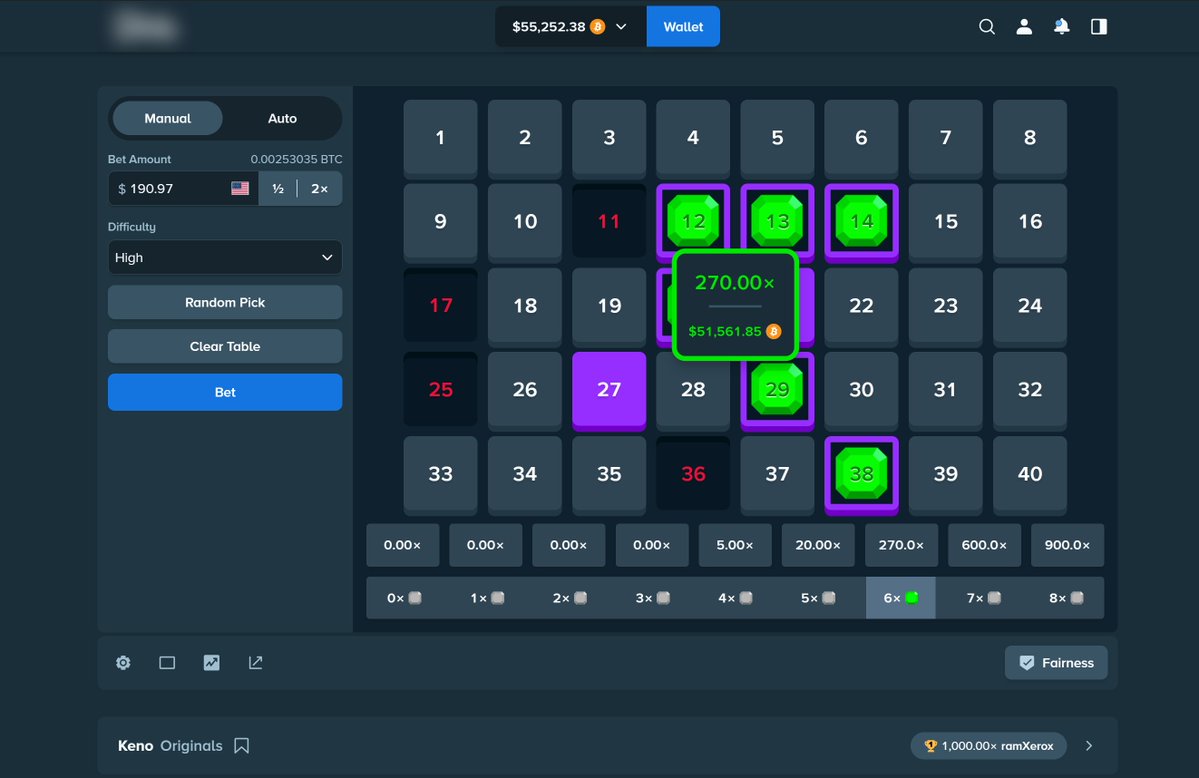Click the 4× hits indicator

(735, 597)
